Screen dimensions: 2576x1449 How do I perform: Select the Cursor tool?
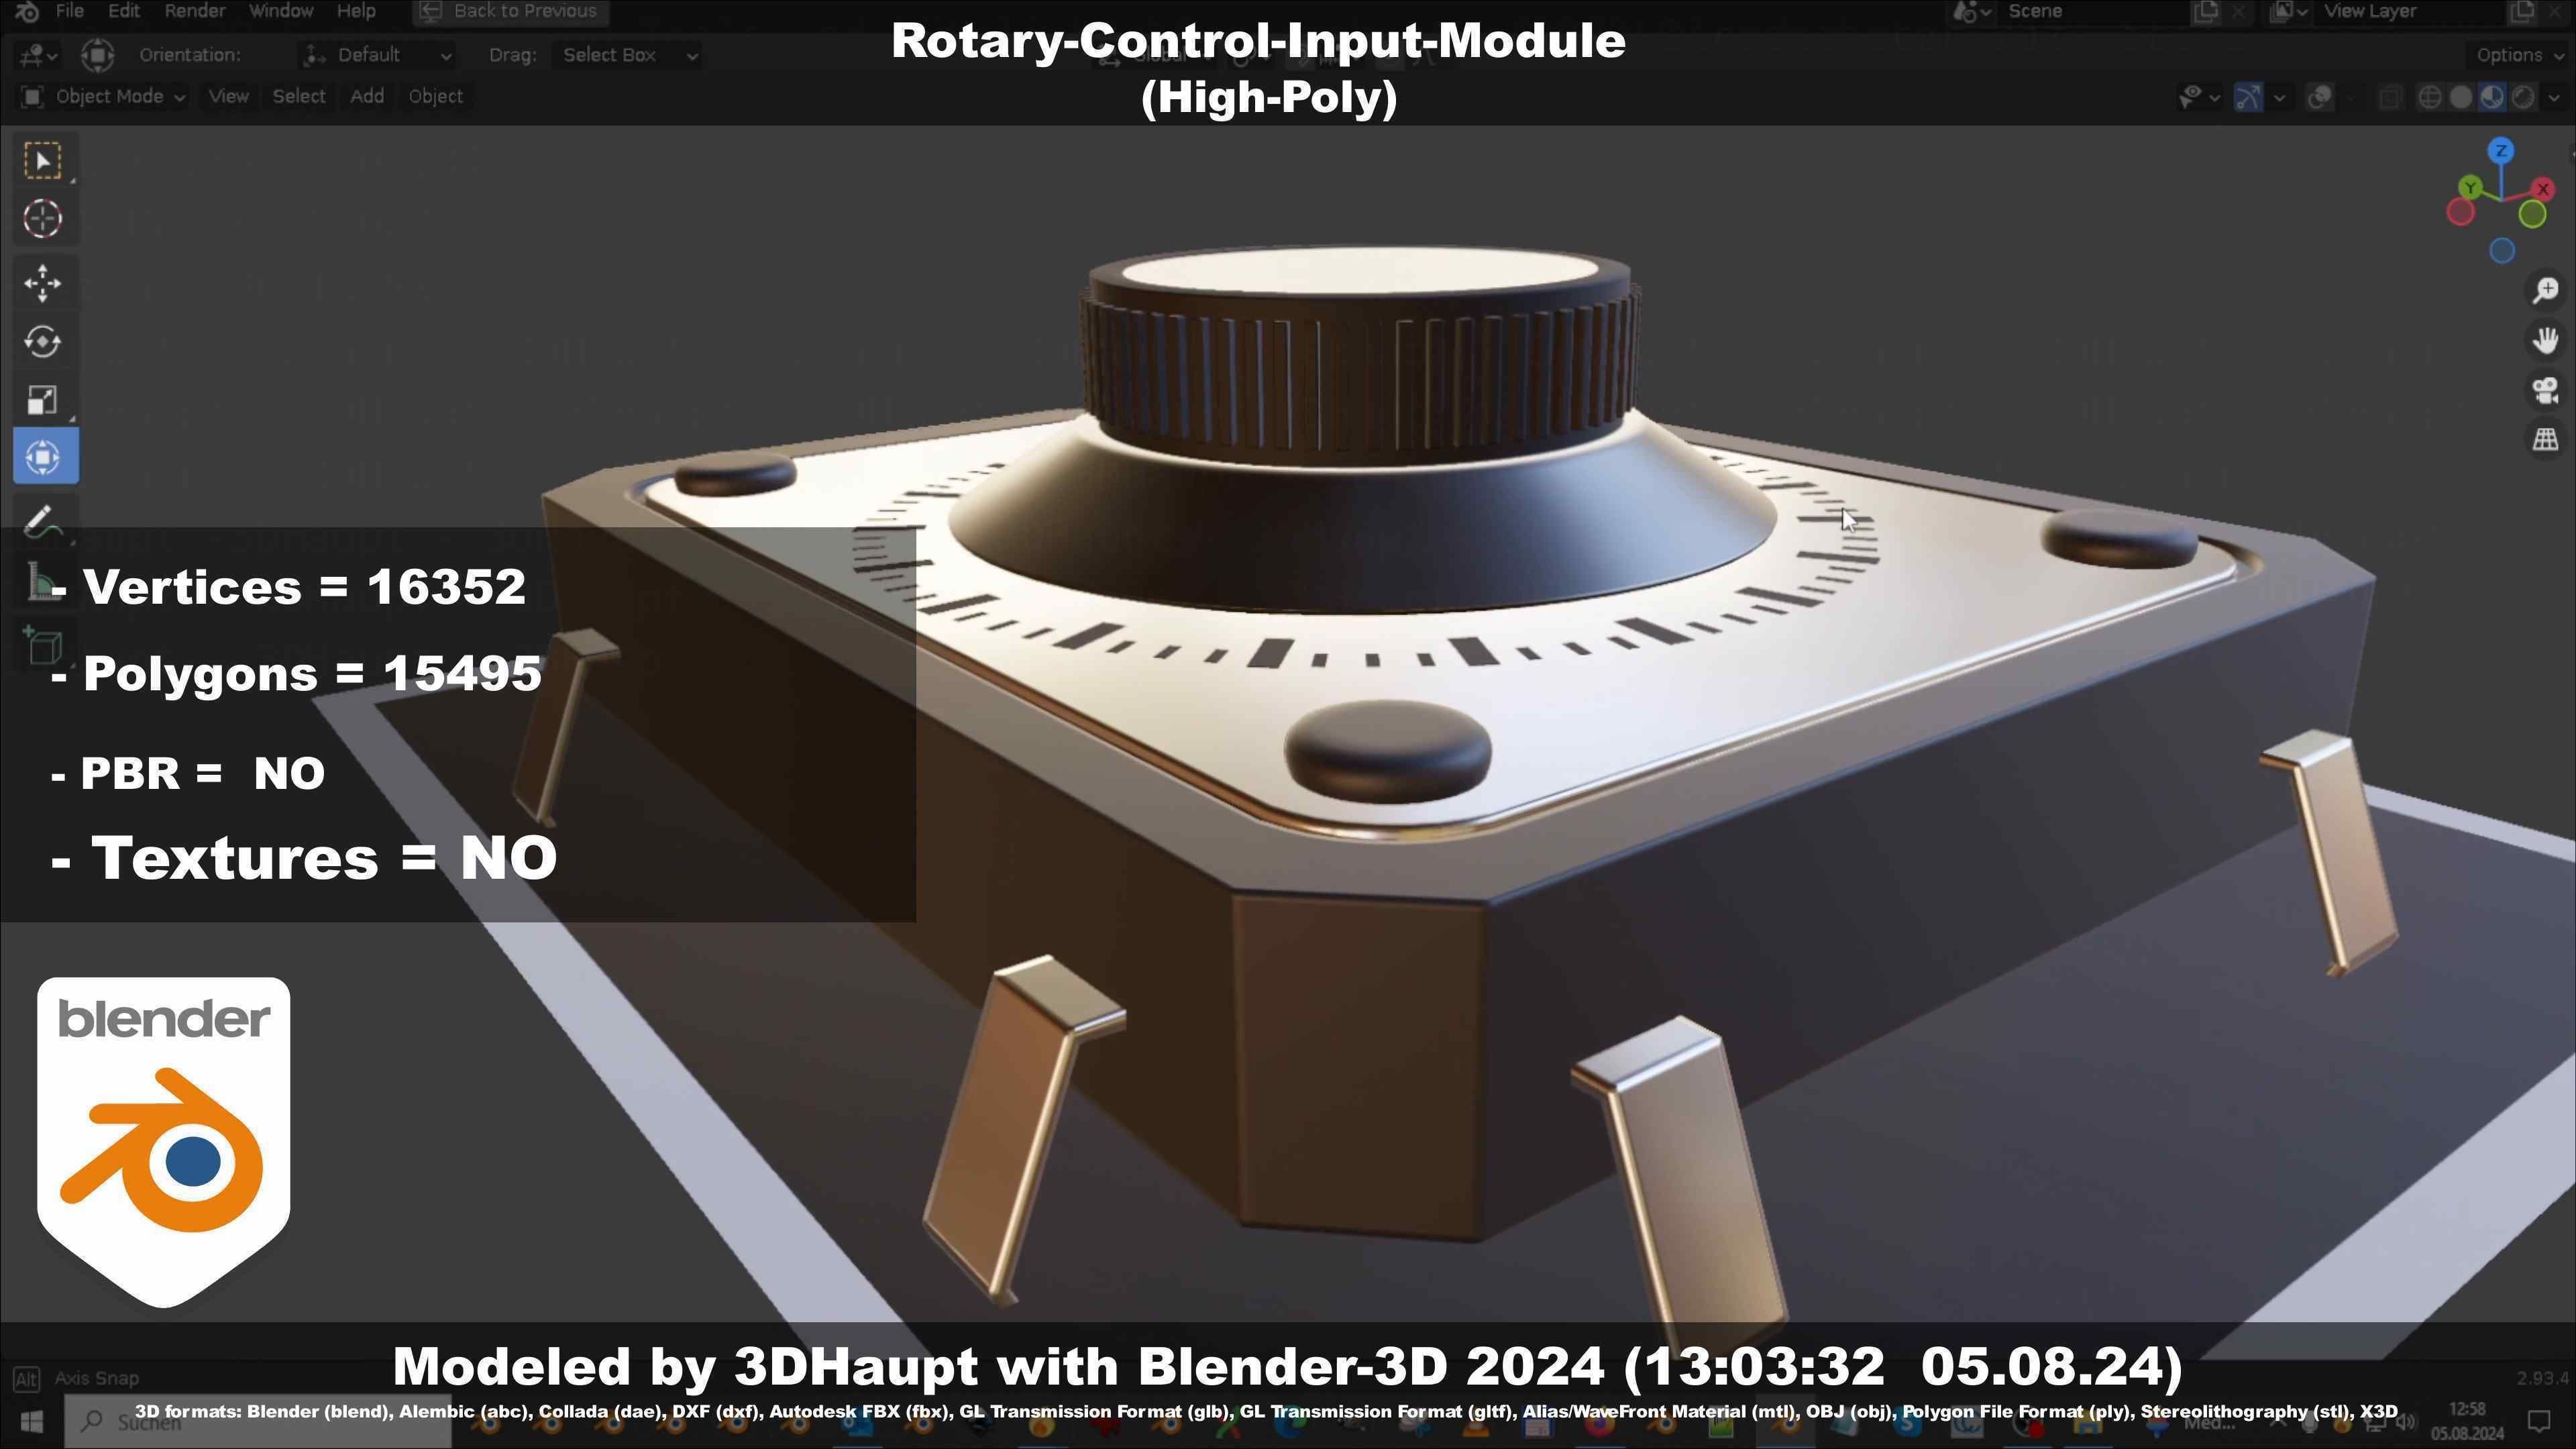42,219
